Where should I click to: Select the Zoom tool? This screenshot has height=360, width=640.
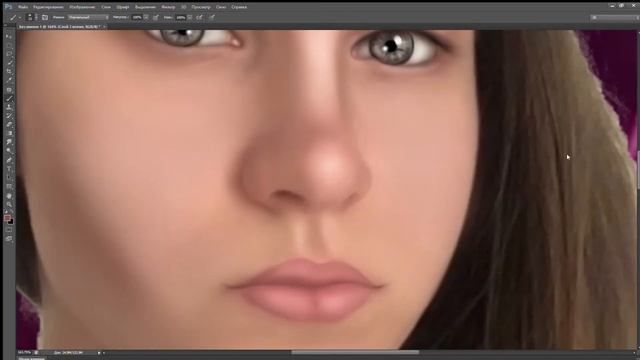click(9, 204)
